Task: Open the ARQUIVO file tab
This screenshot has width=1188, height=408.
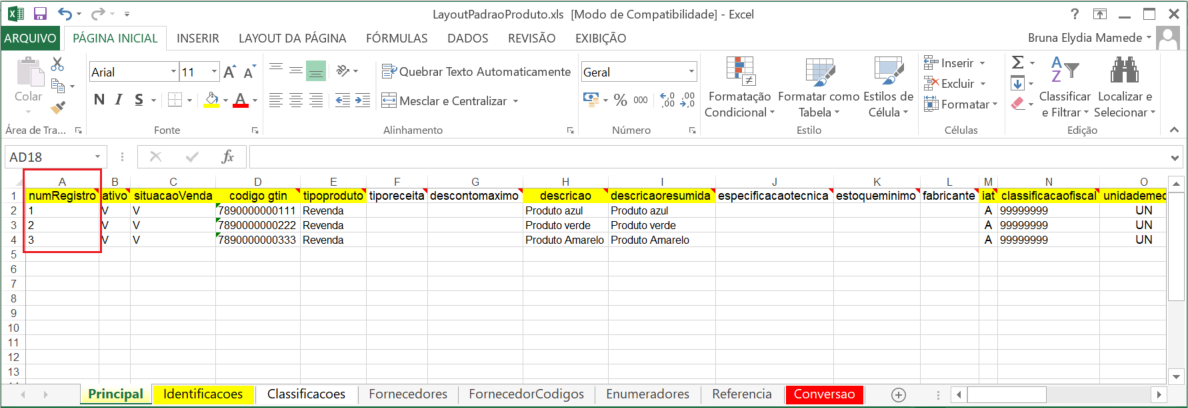Action: 30,38
